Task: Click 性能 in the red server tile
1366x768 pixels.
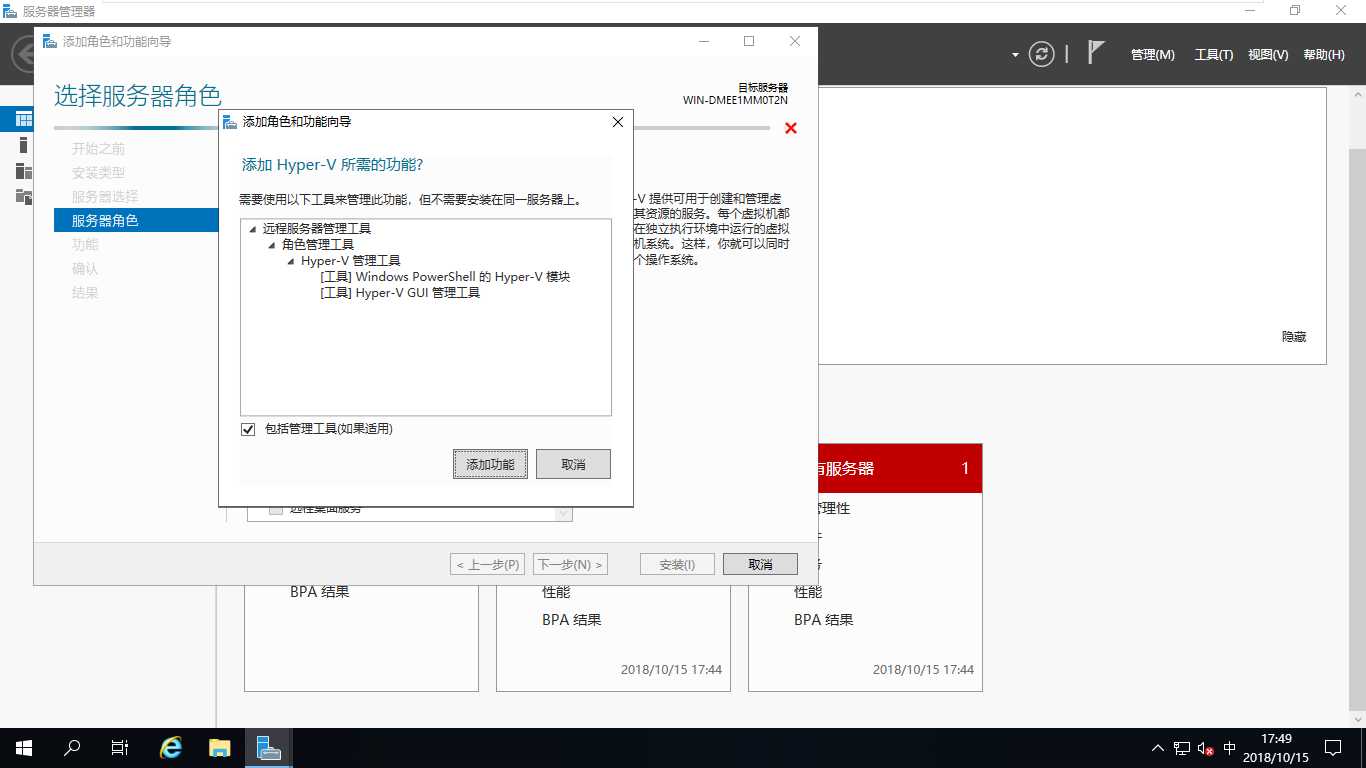Action: [x=808, y=592]
